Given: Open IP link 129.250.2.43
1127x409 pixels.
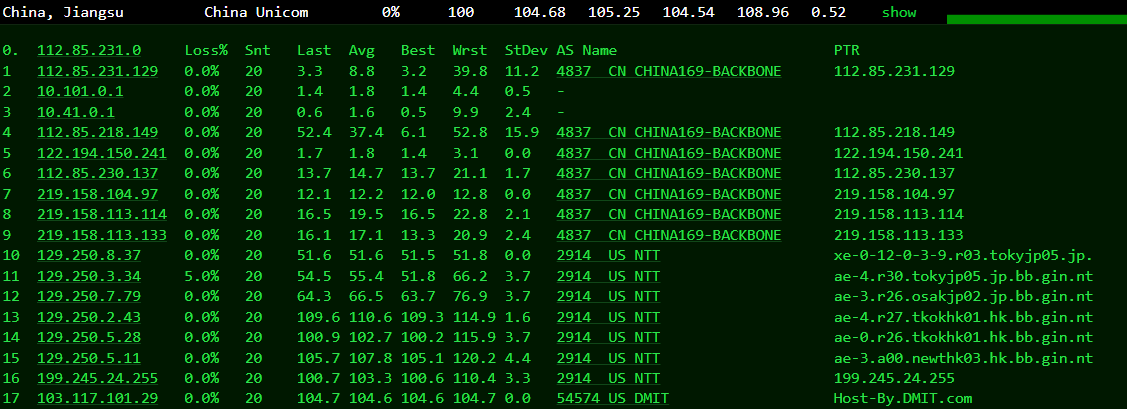Looking at the screenshot, I should click(x=89, y=317).
